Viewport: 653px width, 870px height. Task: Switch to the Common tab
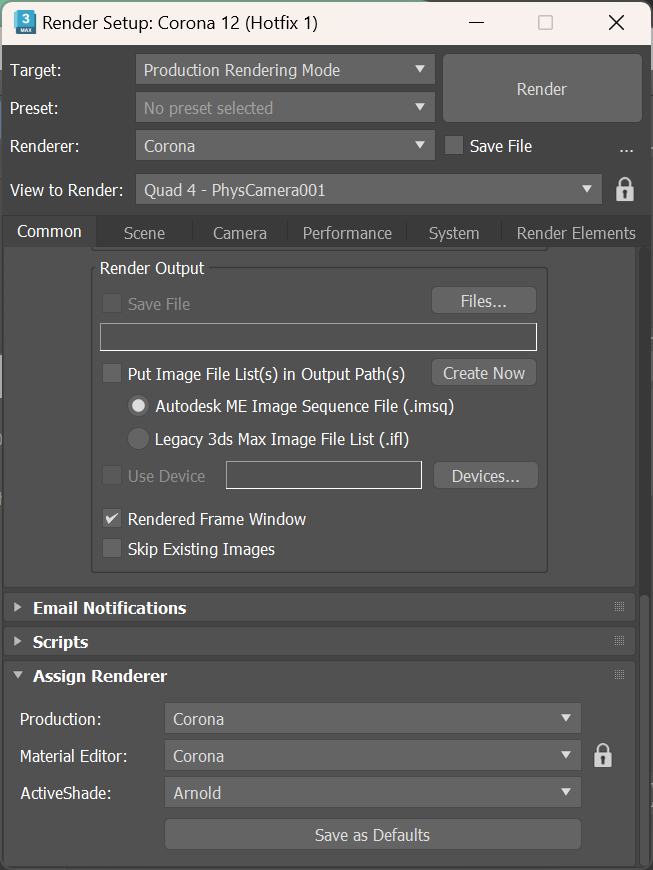coord(49,231)
